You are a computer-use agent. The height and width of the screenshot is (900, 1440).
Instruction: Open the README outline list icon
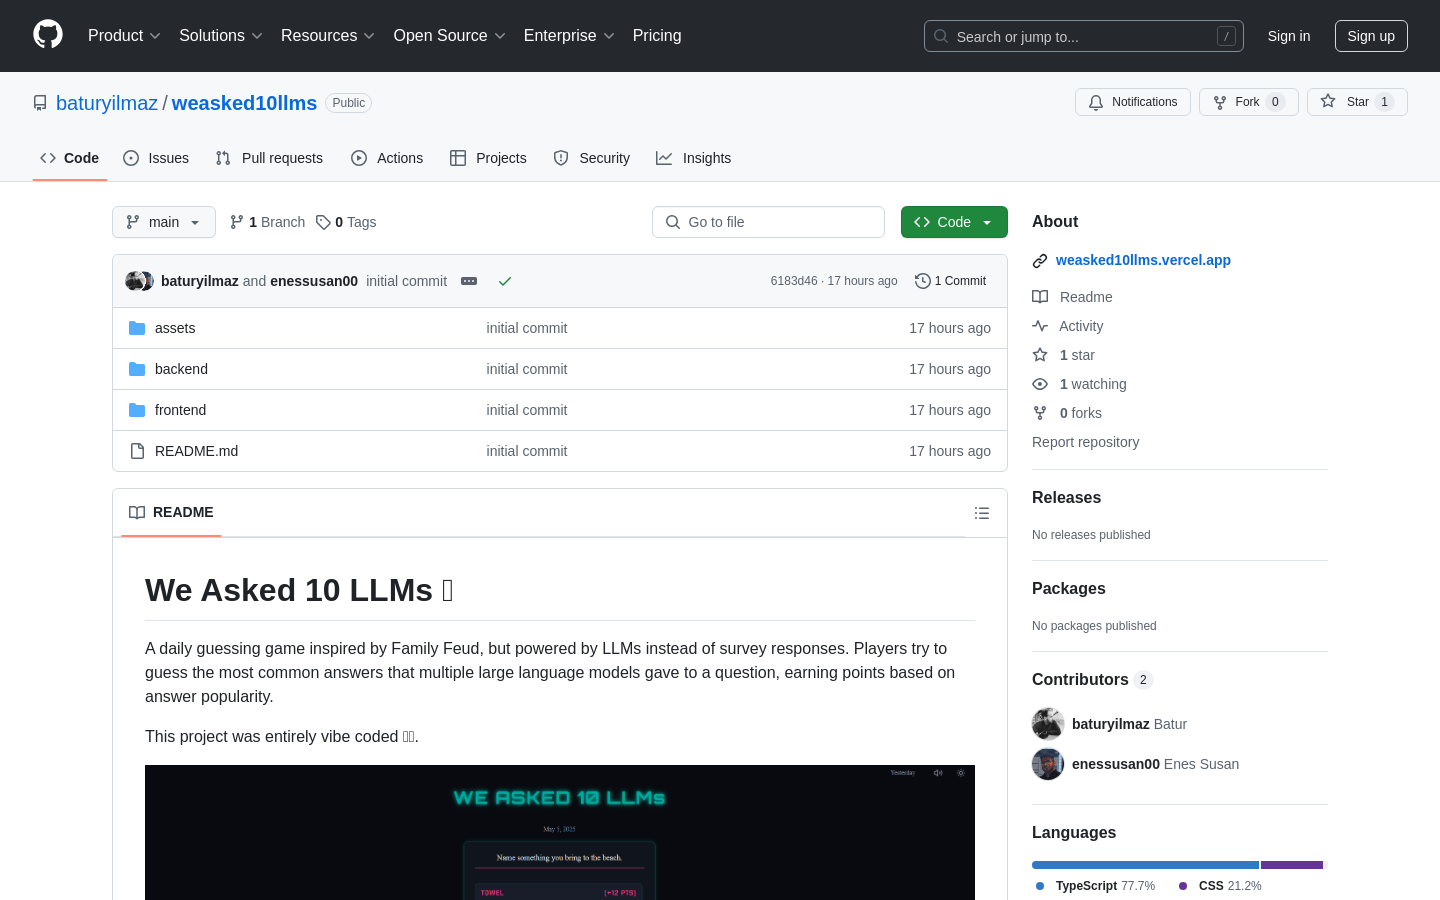point(982,513)
